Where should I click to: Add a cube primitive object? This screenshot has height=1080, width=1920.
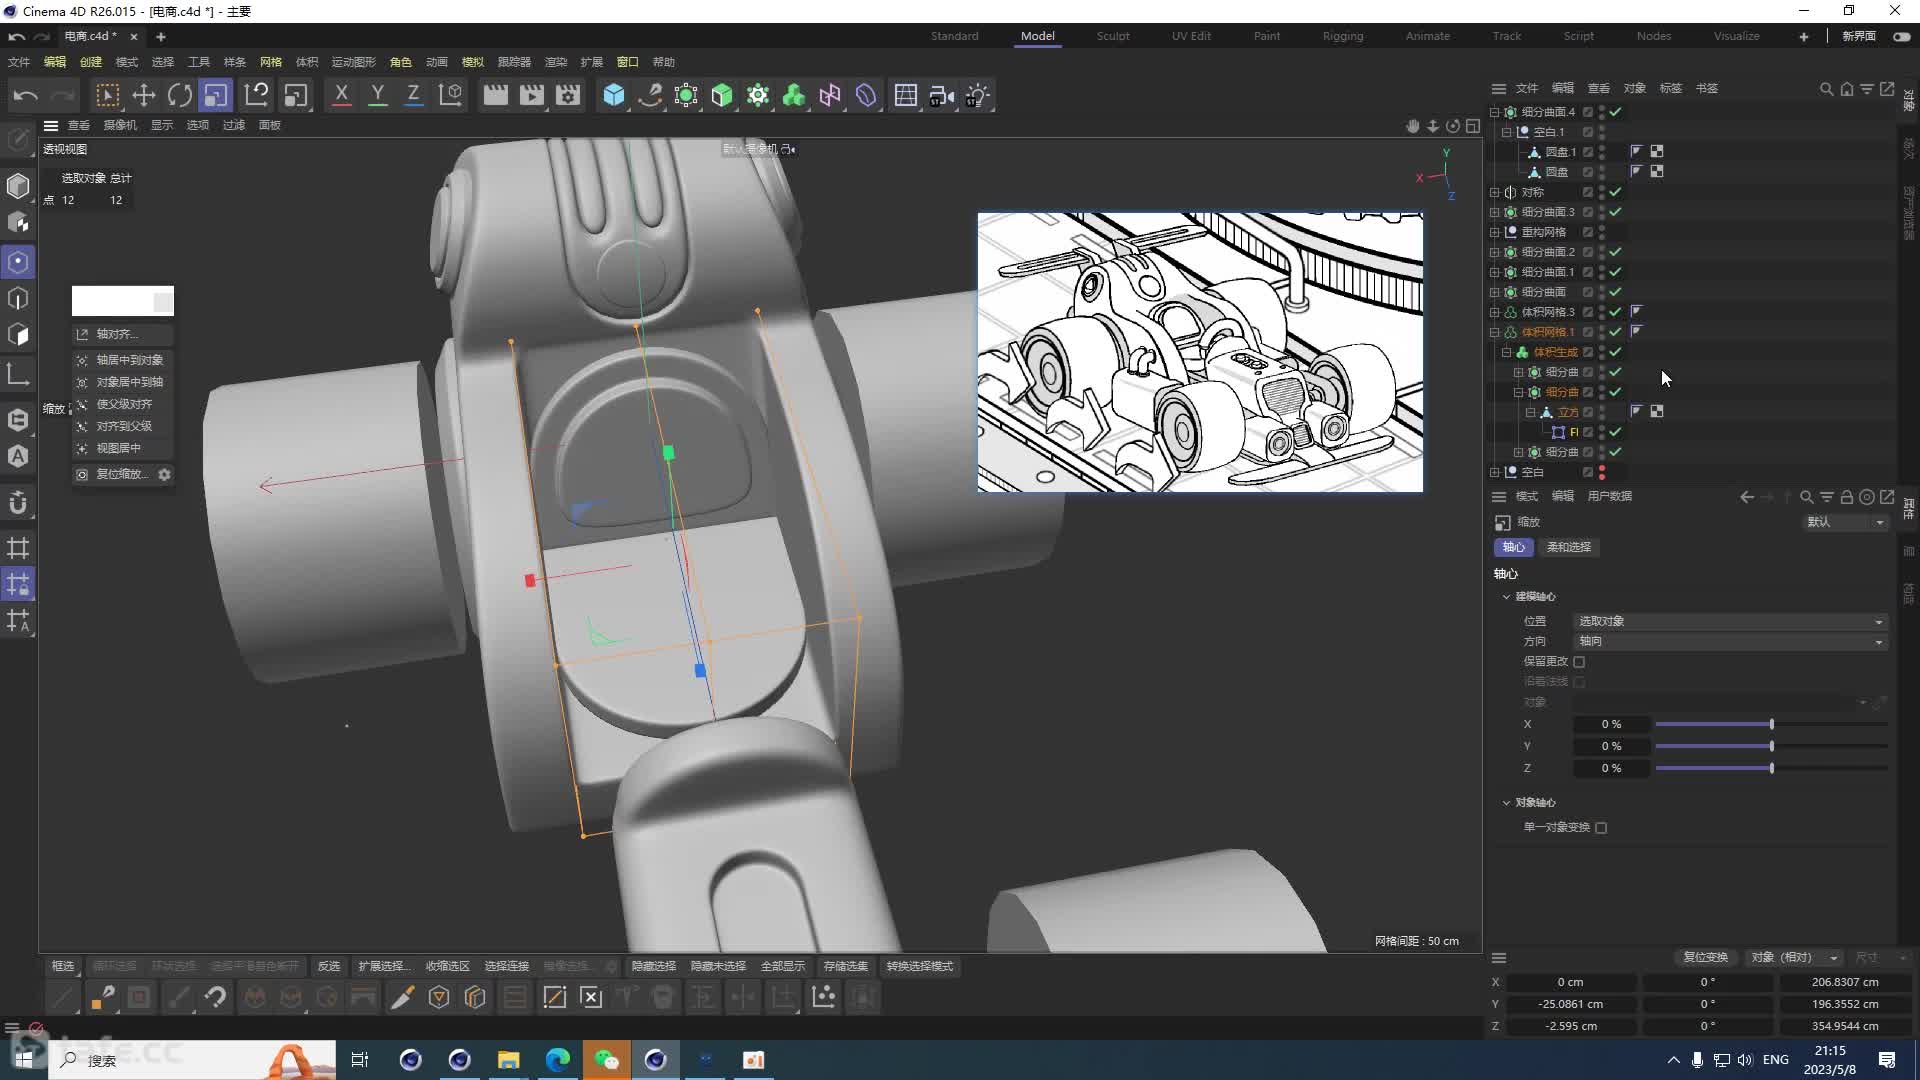(x=614, y=96)
